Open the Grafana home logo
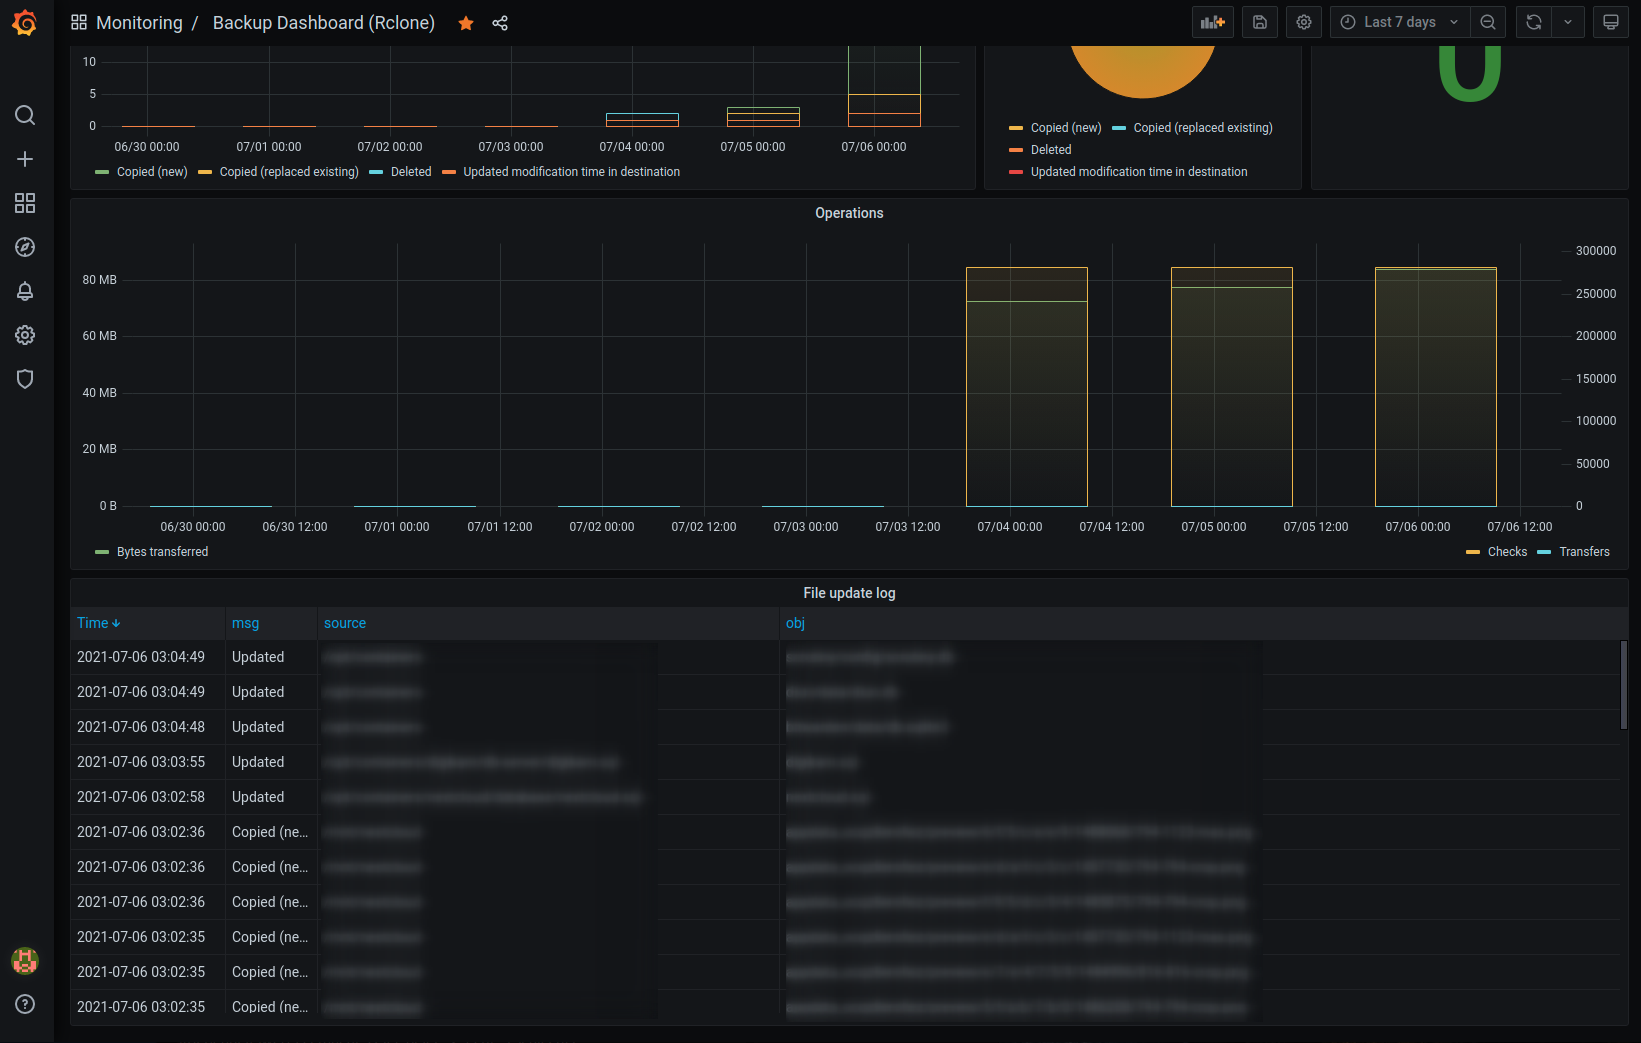This screenshot has width=1641, height=1043. [x=25, y=22]
